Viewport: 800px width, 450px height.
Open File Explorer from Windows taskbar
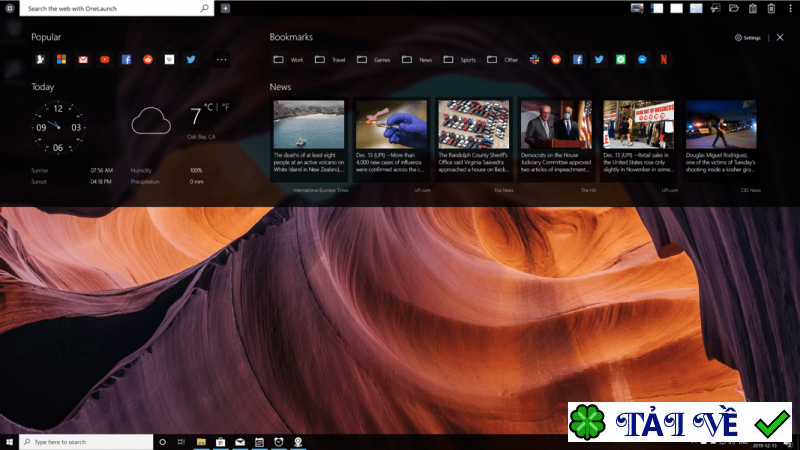tap(201, 442)
